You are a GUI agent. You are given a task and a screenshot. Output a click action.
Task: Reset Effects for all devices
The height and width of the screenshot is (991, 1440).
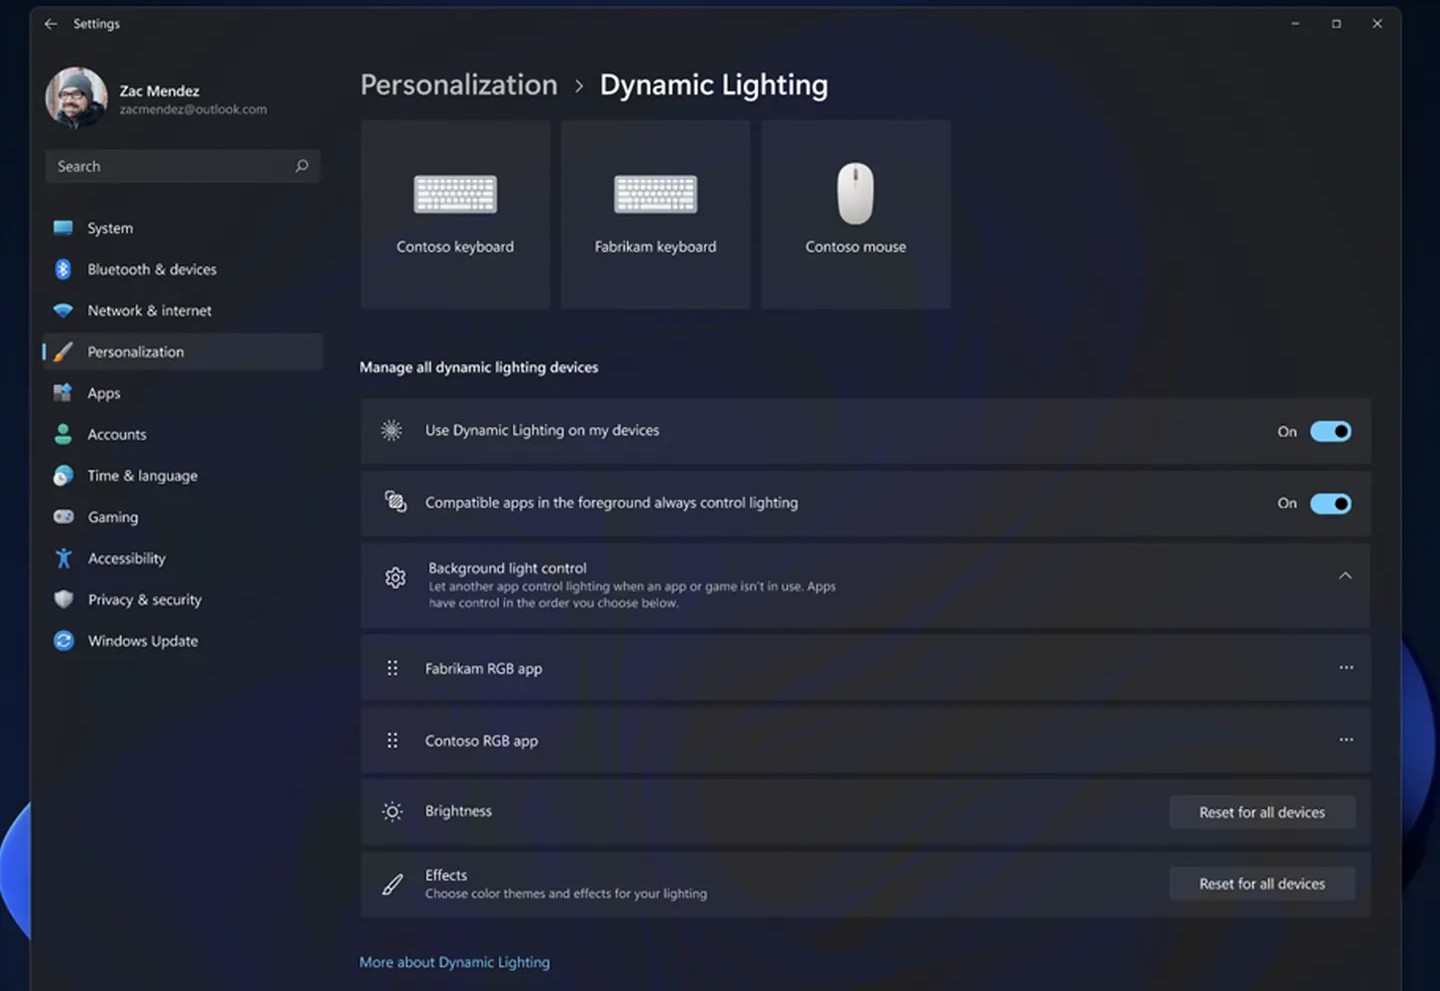(x=1261, y=884)
